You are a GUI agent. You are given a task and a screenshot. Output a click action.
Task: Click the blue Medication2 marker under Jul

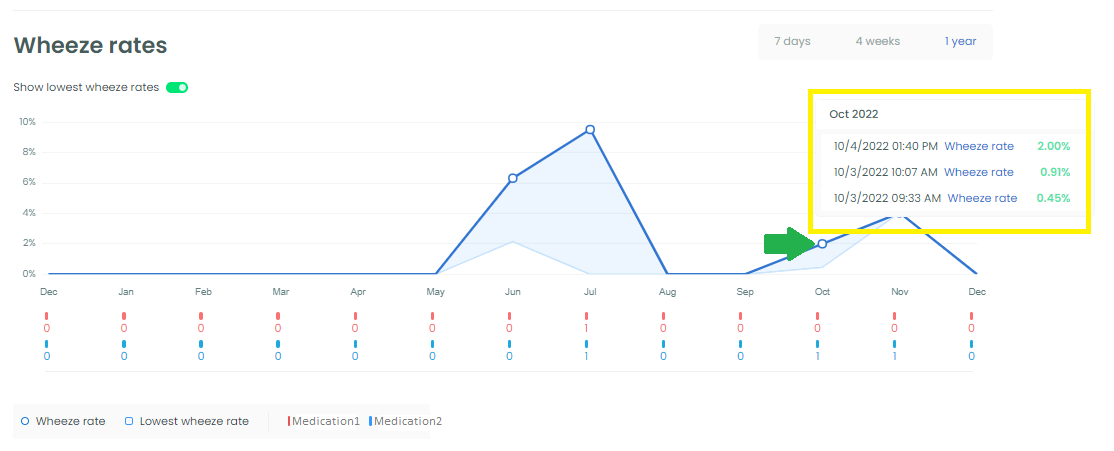tap(587, 344)
